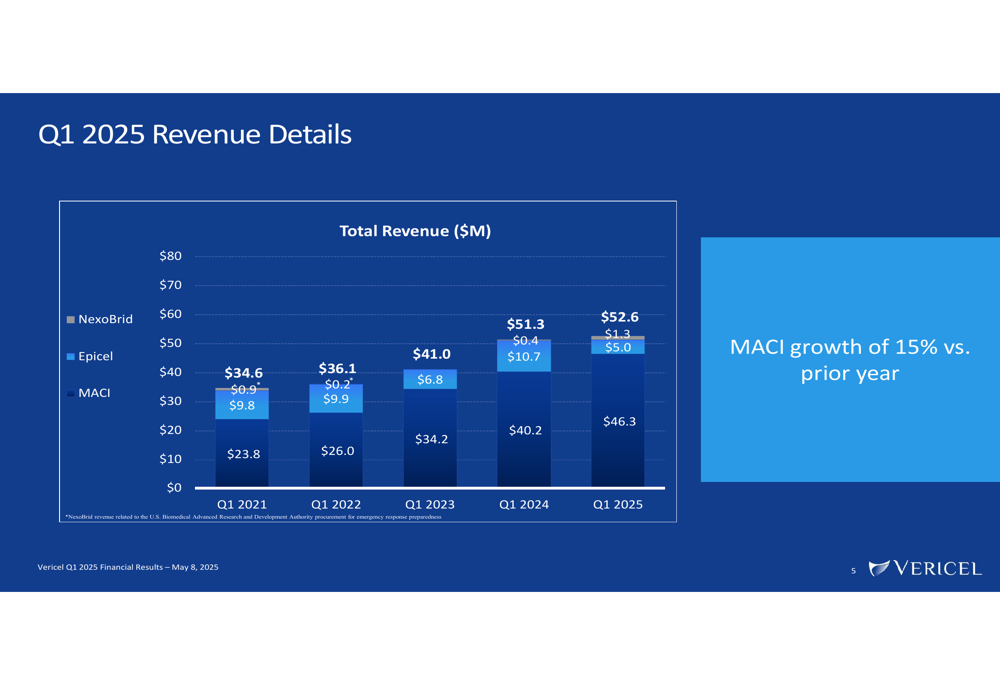Screen dimensions: 1000x685
Task: Select the chart title "Total Revenue ($M)"
Action: [x=415, y=231]
